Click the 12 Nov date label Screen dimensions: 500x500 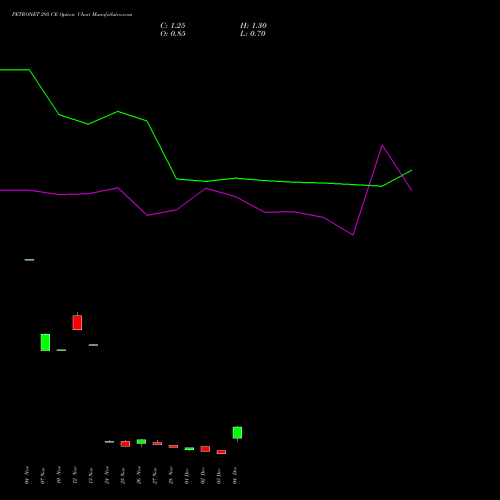click(75, 475)
